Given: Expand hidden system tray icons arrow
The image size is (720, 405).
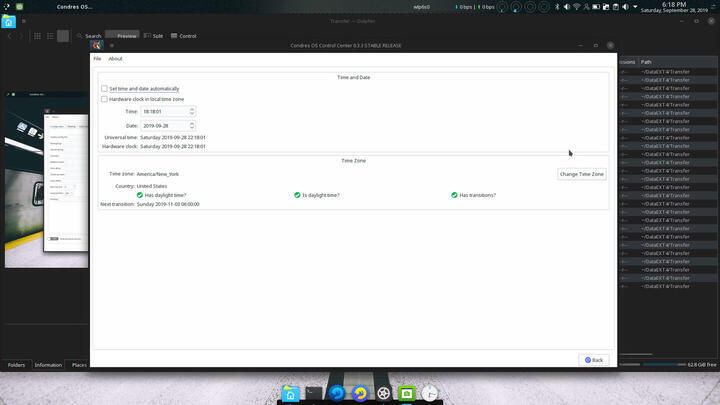Looking at the screenshot, I should (x=635, y=7).
